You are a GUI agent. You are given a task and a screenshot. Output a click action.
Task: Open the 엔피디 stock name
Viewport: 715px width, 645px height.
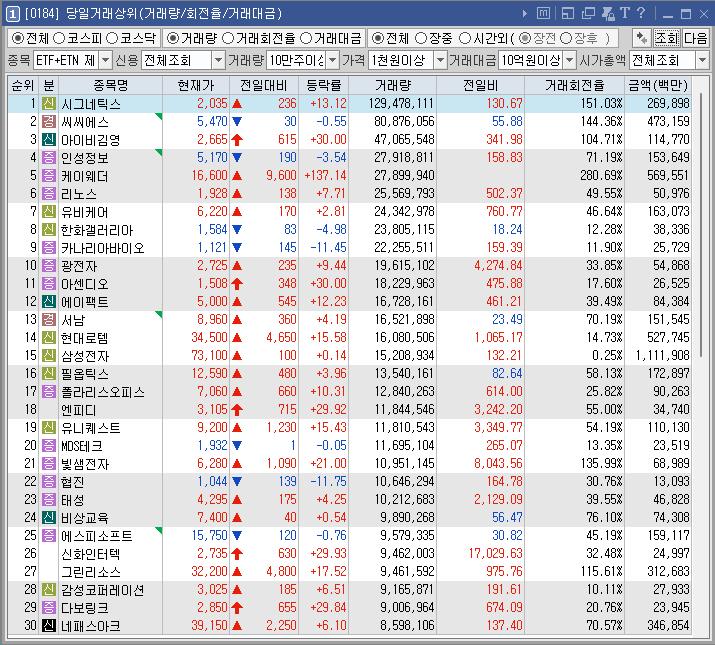click(79, 410)
